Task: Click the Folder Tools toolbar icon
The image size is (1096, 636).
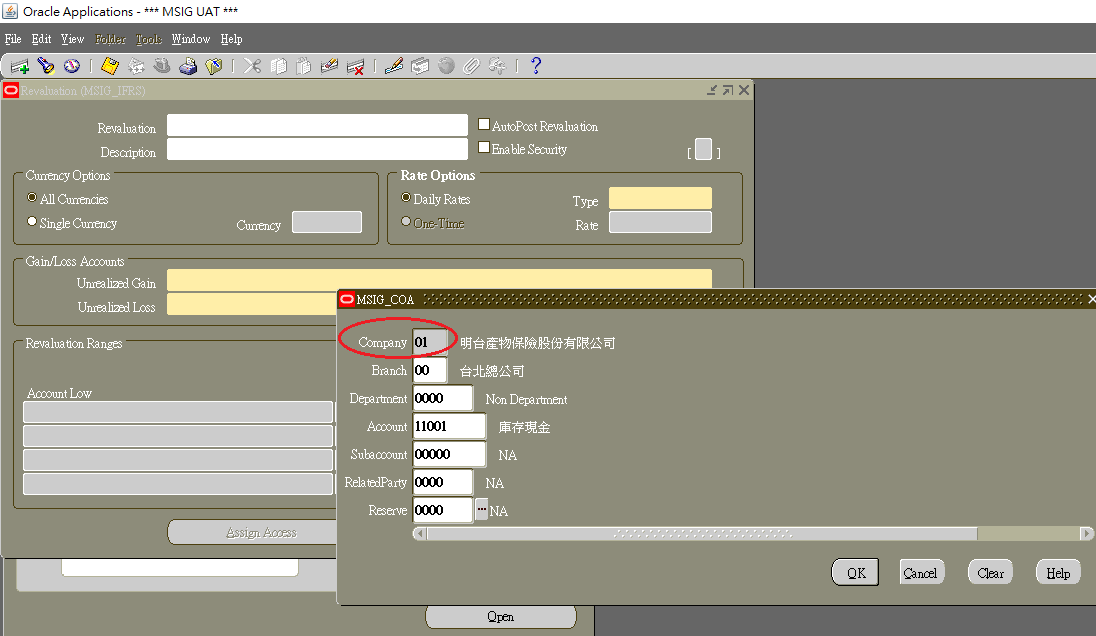Action: click(x=497, y=66)
